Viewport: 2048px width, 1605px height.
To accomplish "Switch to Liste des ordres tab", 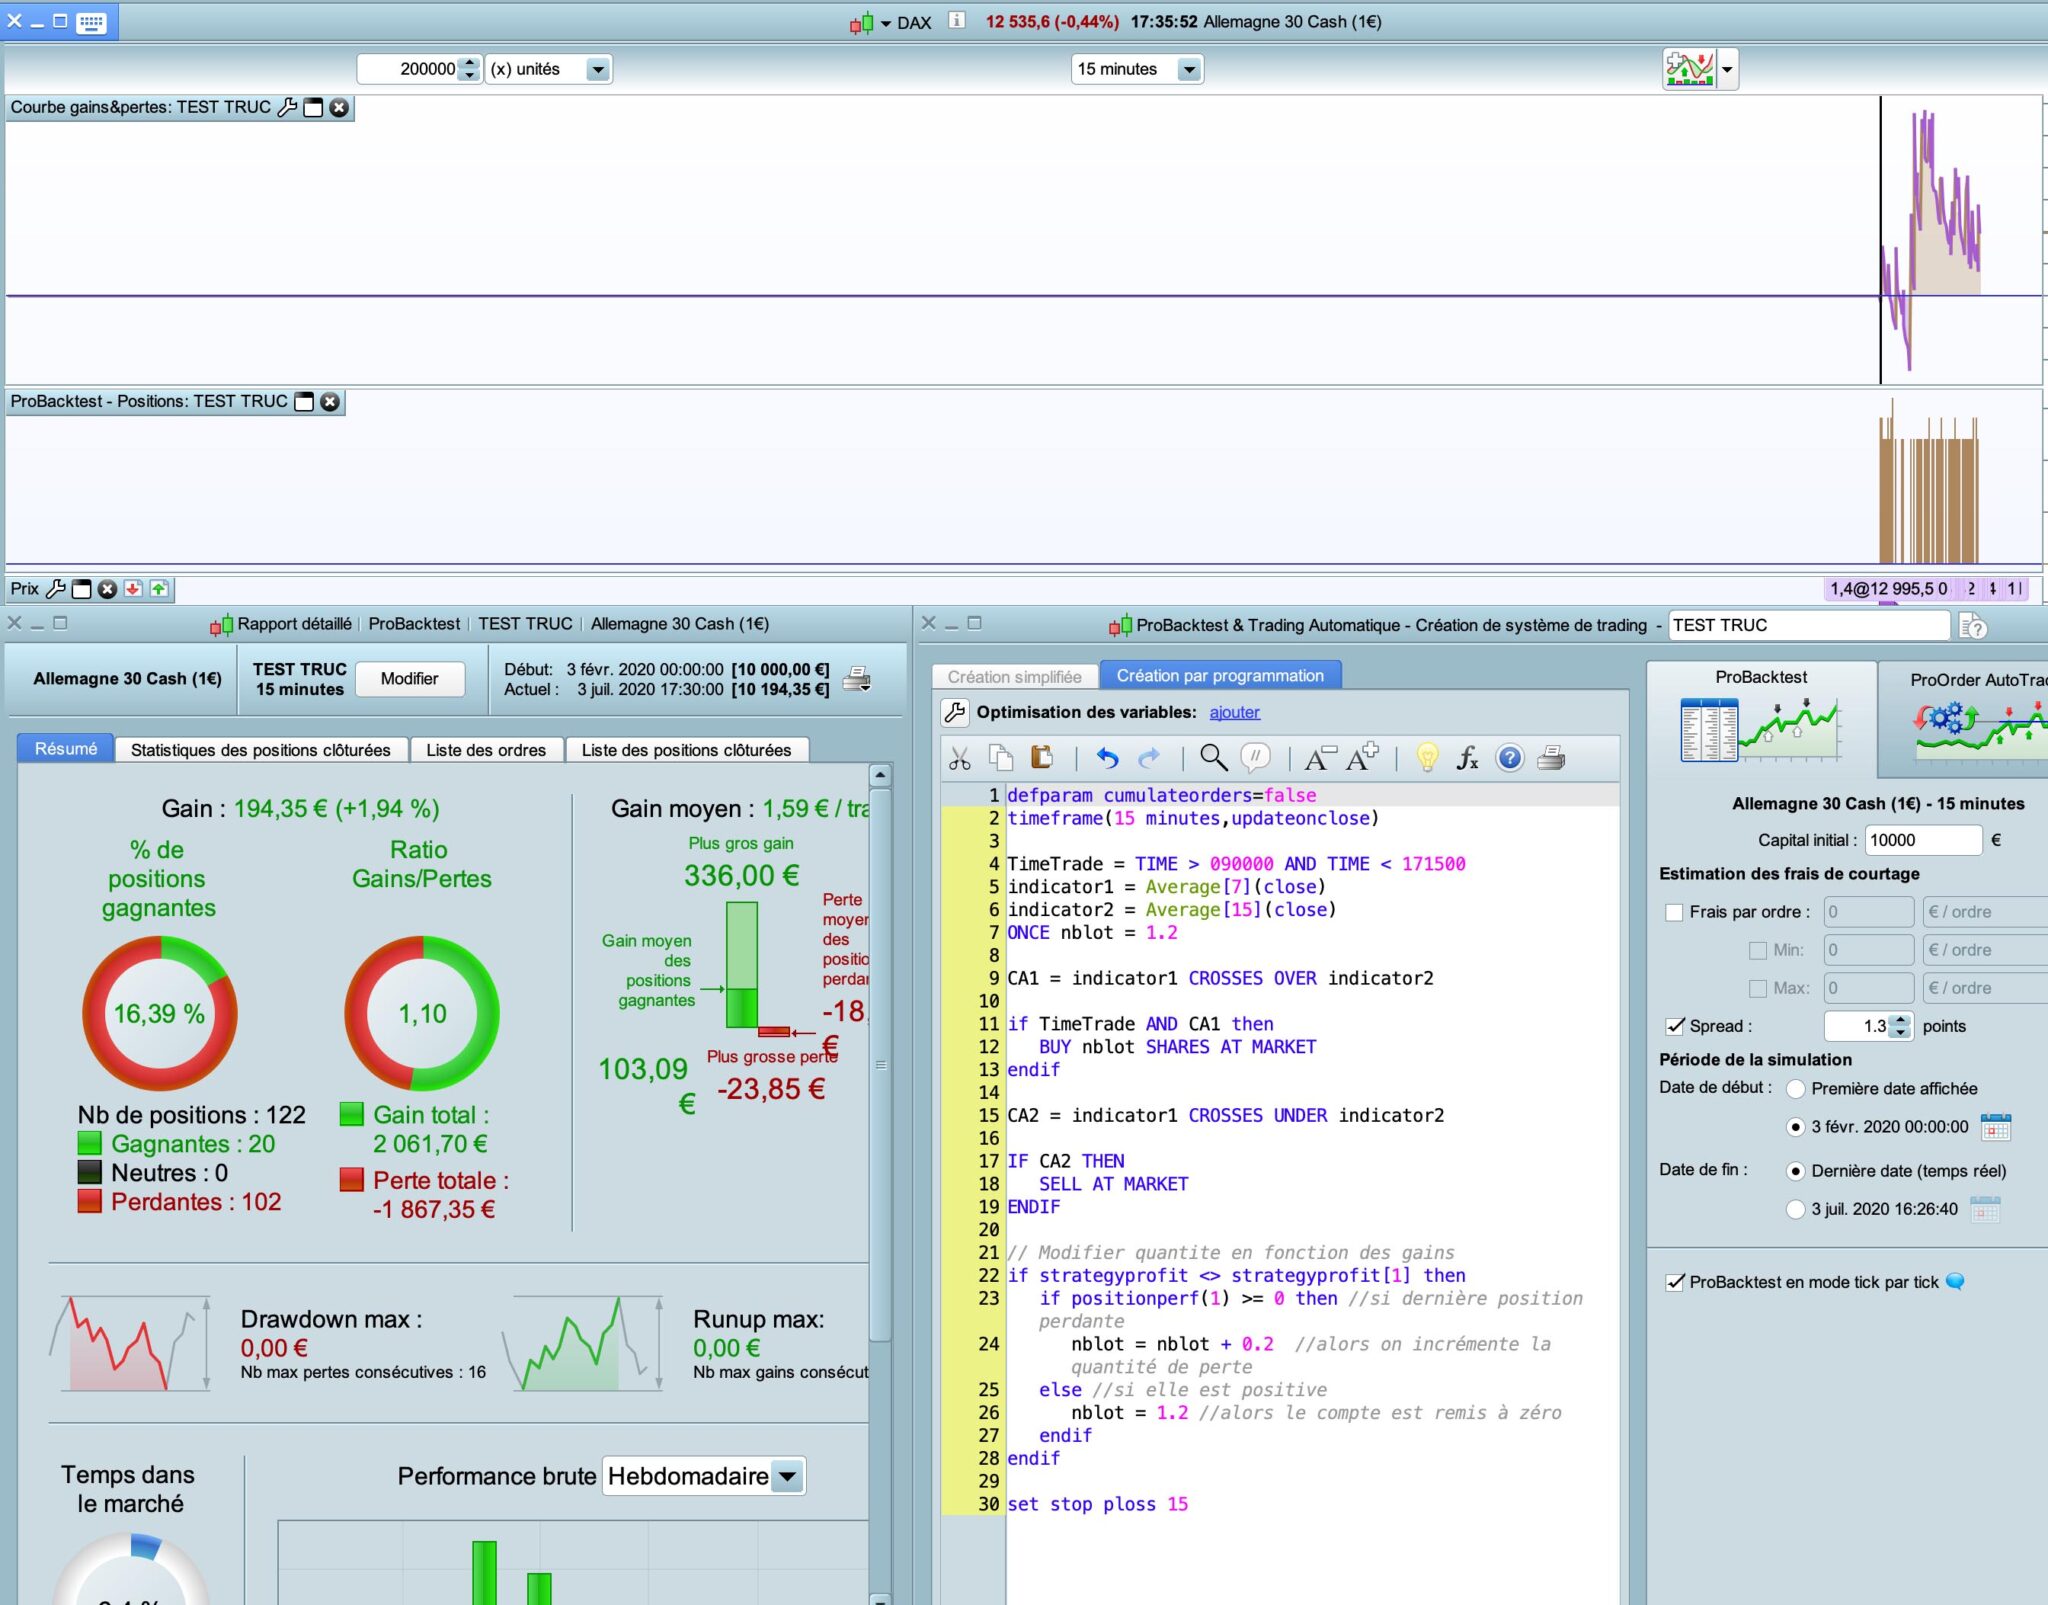I will 486,750.
